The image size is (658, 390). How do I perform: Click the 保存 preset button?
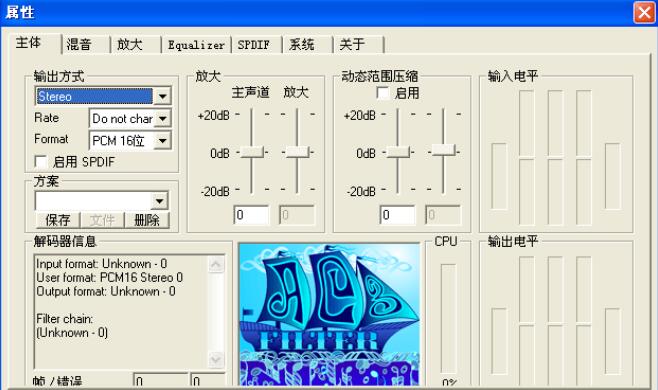[58, 220]
